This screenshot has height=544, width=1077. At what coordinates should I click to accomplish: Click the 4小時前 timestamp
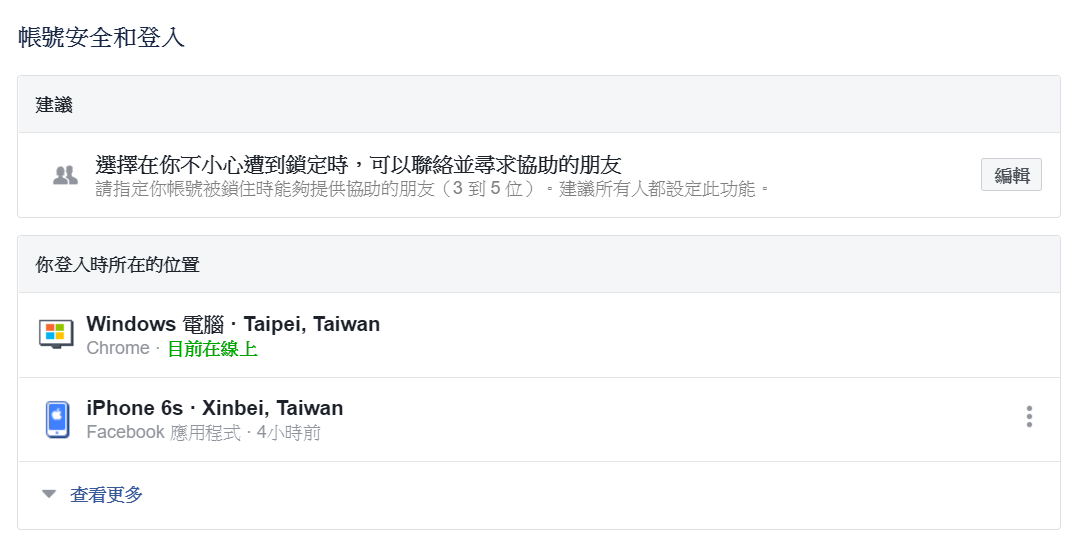(x=289, y=433)
